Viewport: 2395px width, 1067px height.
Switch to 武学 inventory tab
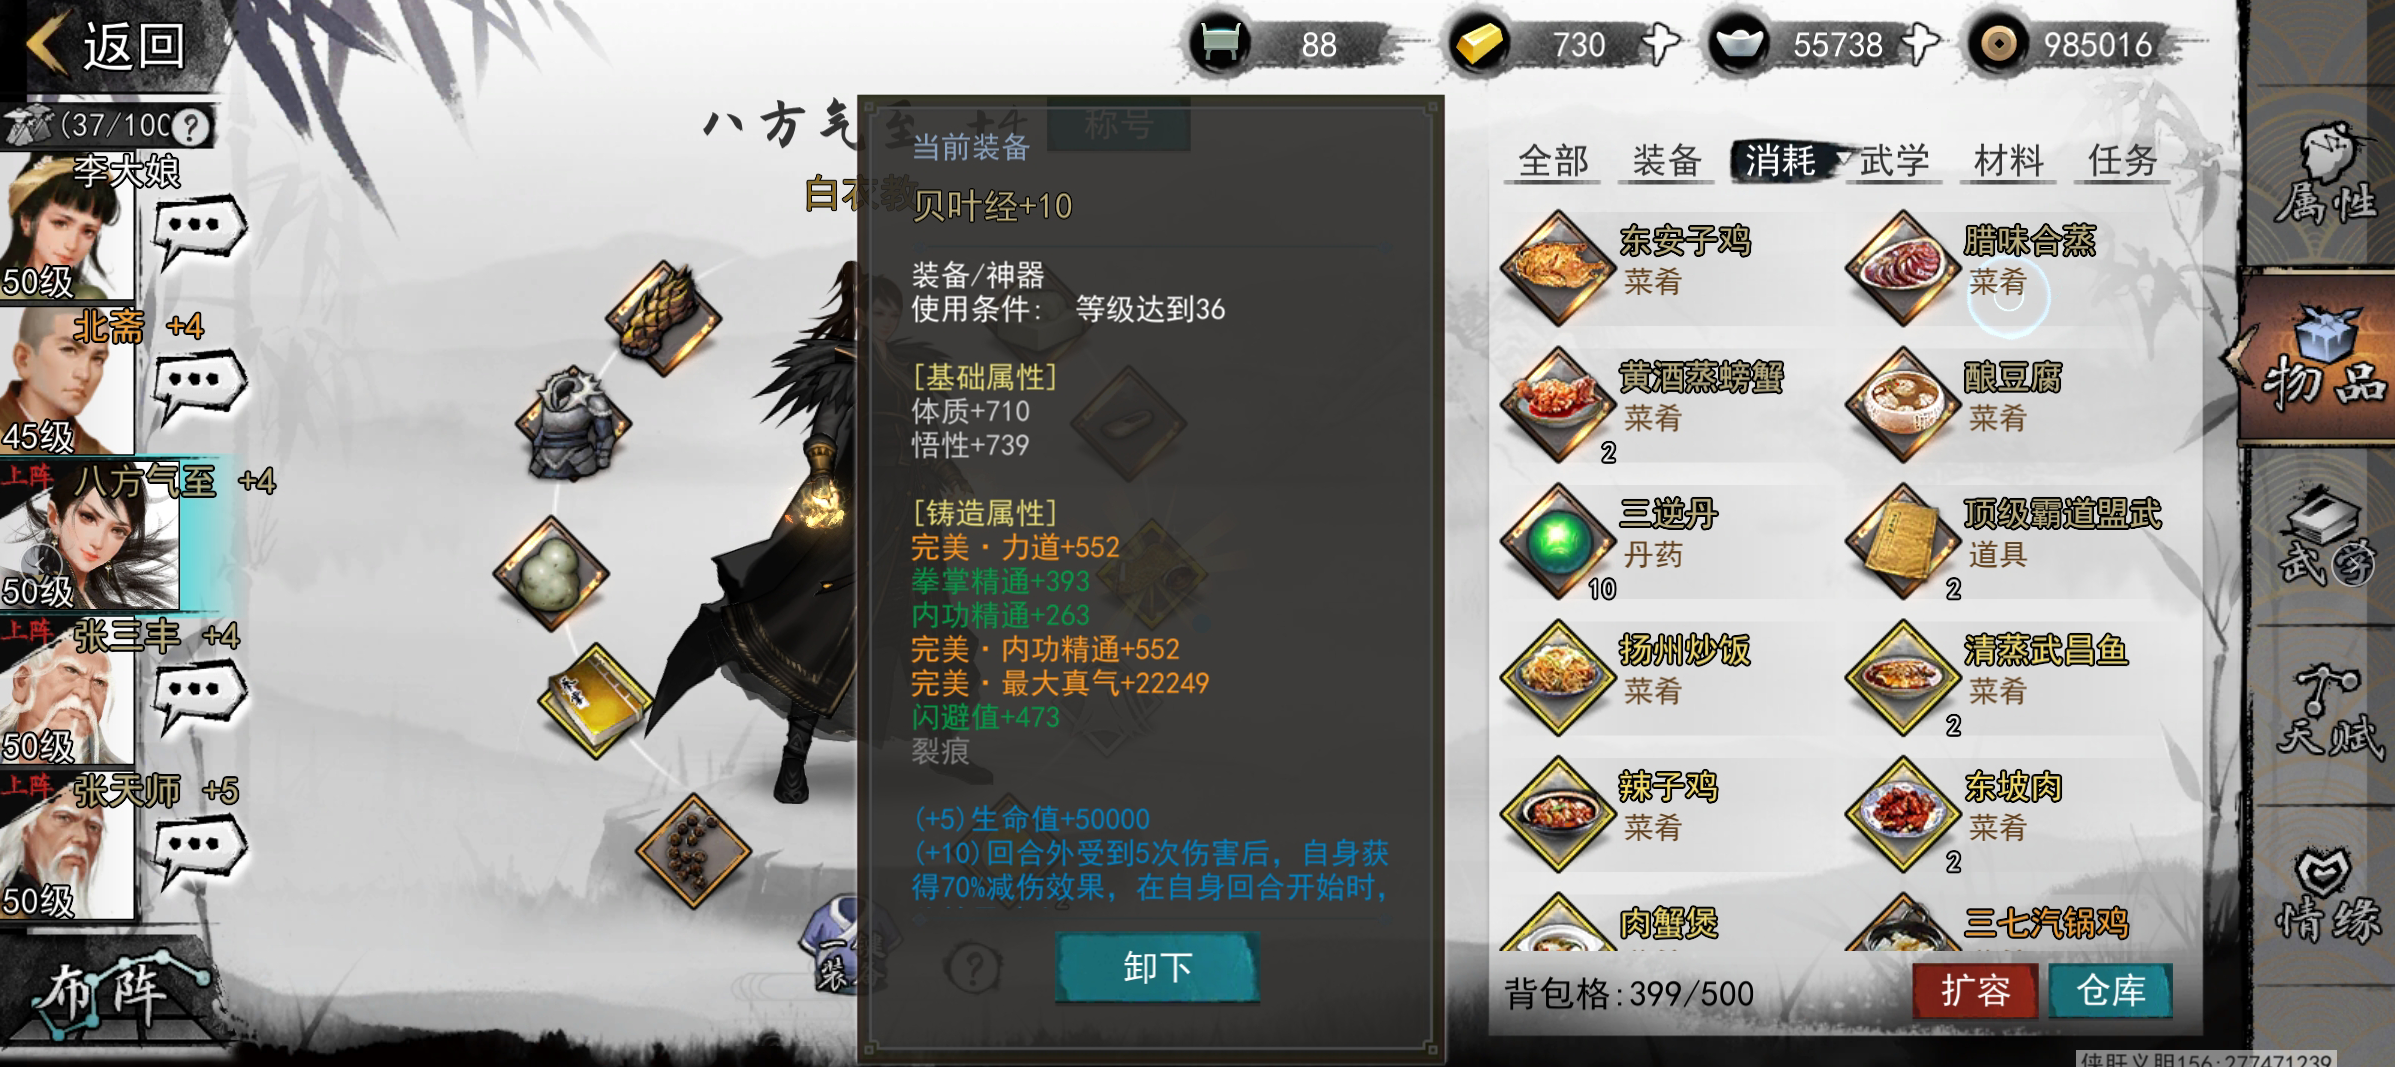tap(1894, 160)
